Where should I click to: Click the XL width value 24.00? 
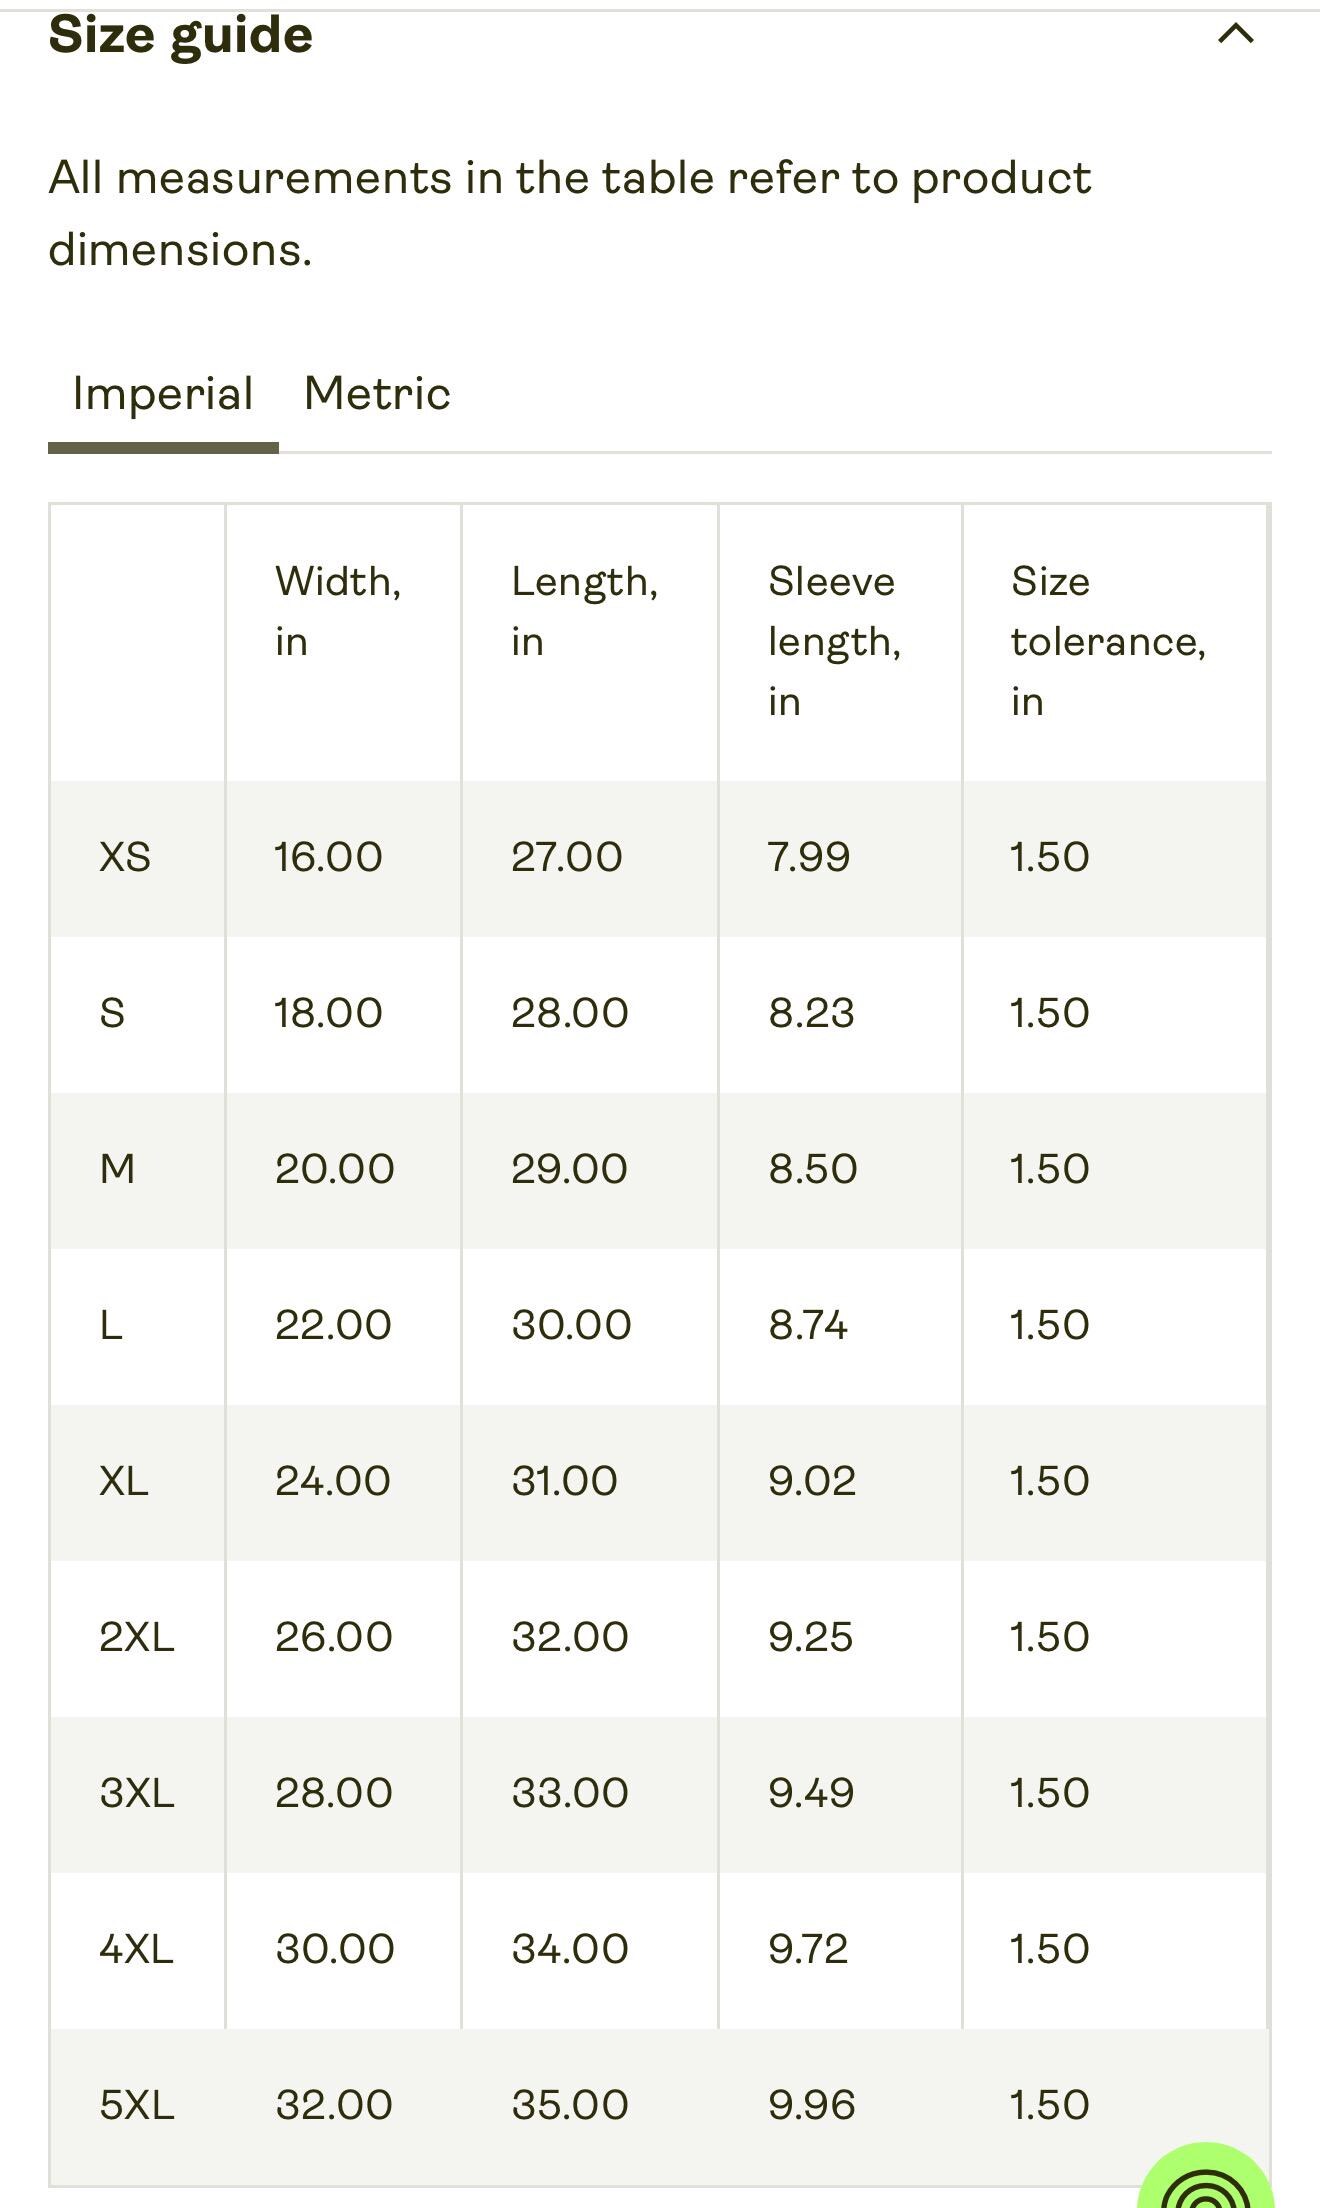(x=333, y=1481)
